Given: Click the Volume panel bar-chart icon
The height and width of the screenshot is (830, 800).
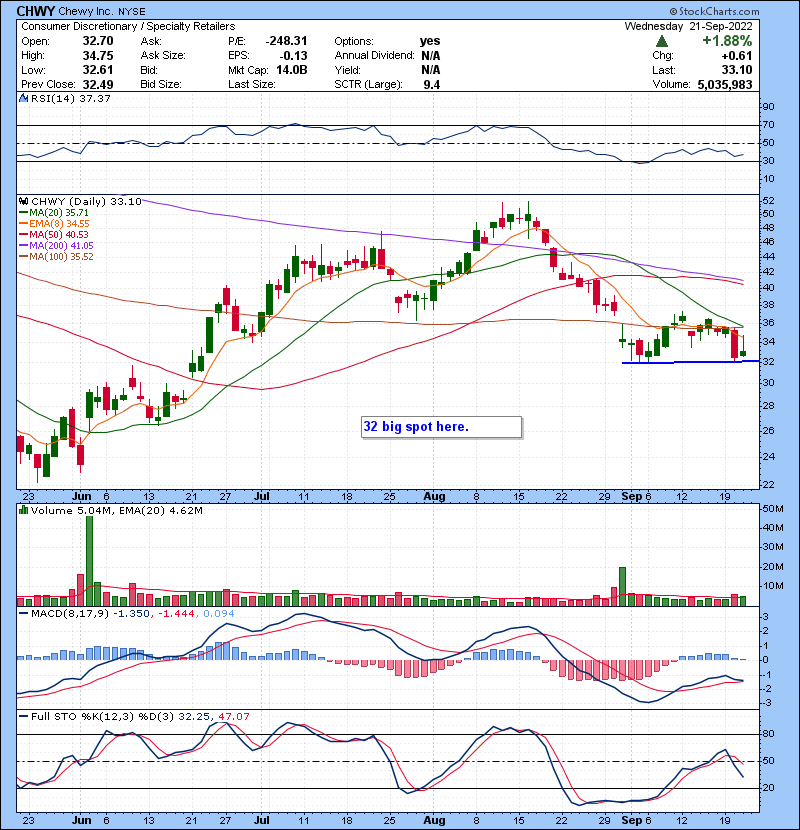Looking at the screenshot, I should [x=23, y=511].
